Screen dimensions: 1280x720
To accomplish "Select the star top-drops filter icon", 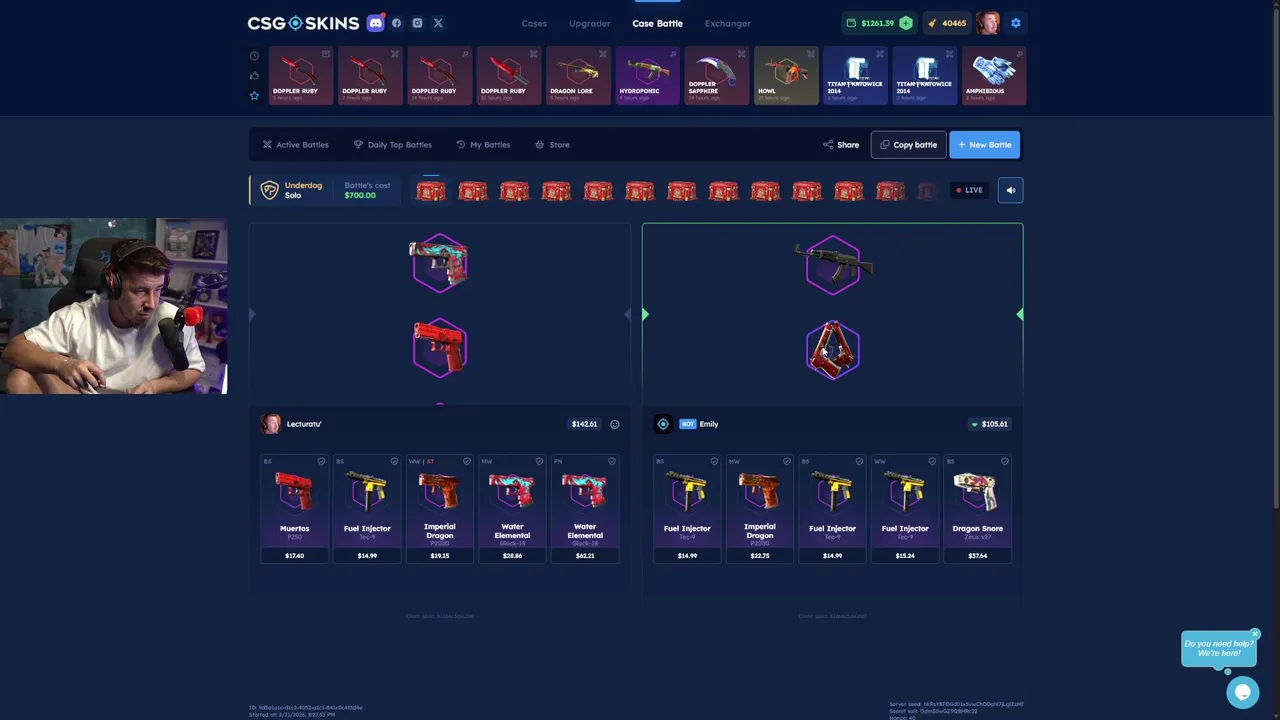I will coord(254,96).
